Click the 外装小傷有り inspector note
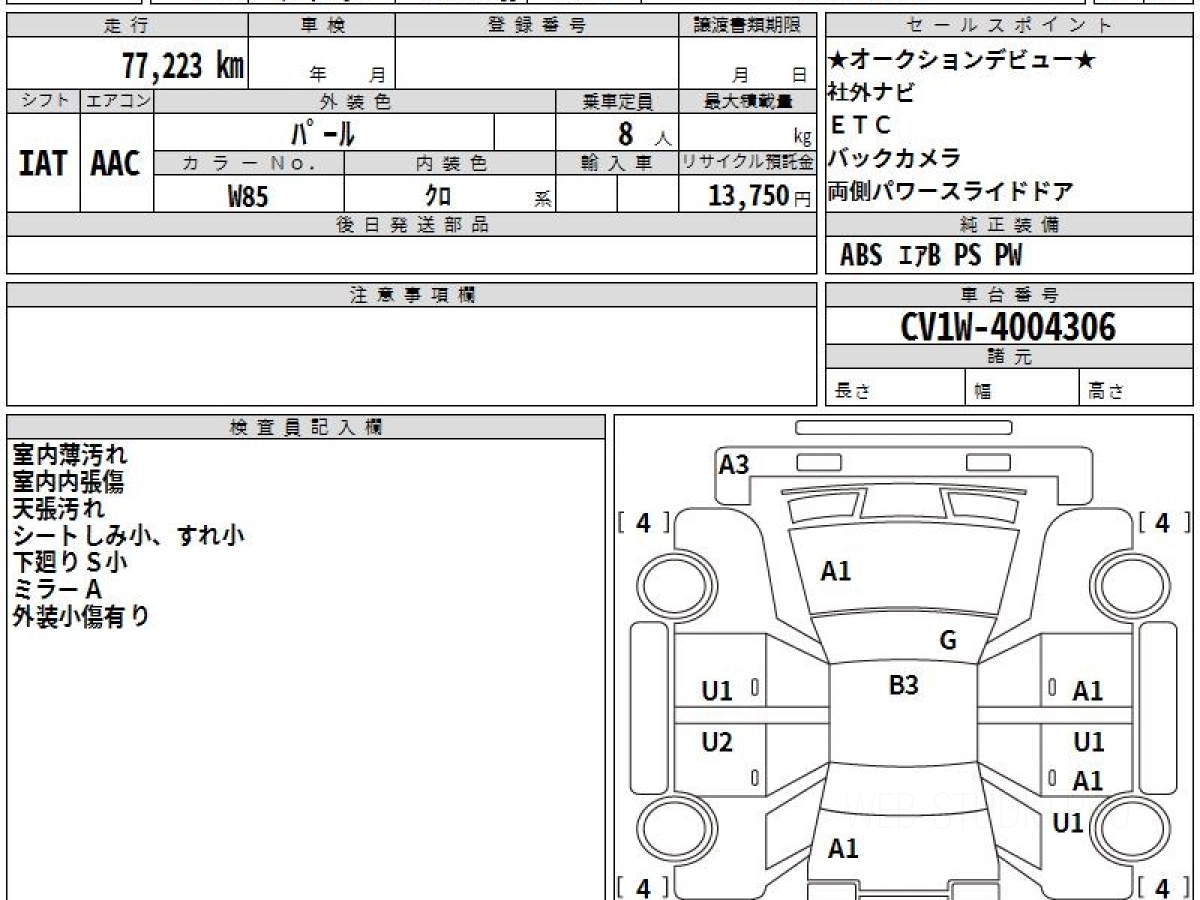Viewport: 1200px width, 900px height. [x=81, y=617]
